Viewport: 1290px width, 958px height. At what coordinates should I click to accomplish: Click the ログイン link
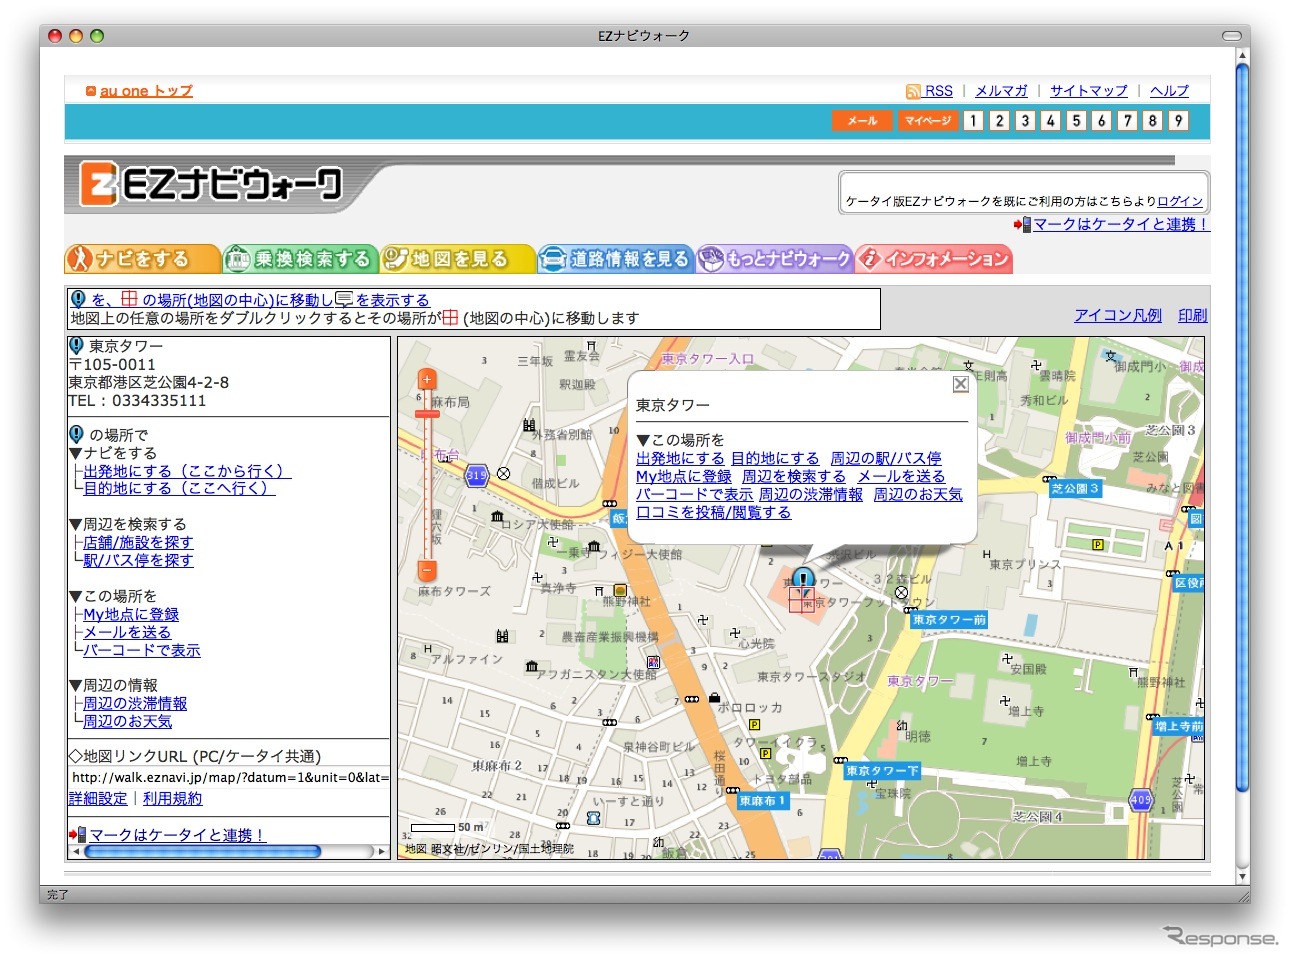(1180, 201)
